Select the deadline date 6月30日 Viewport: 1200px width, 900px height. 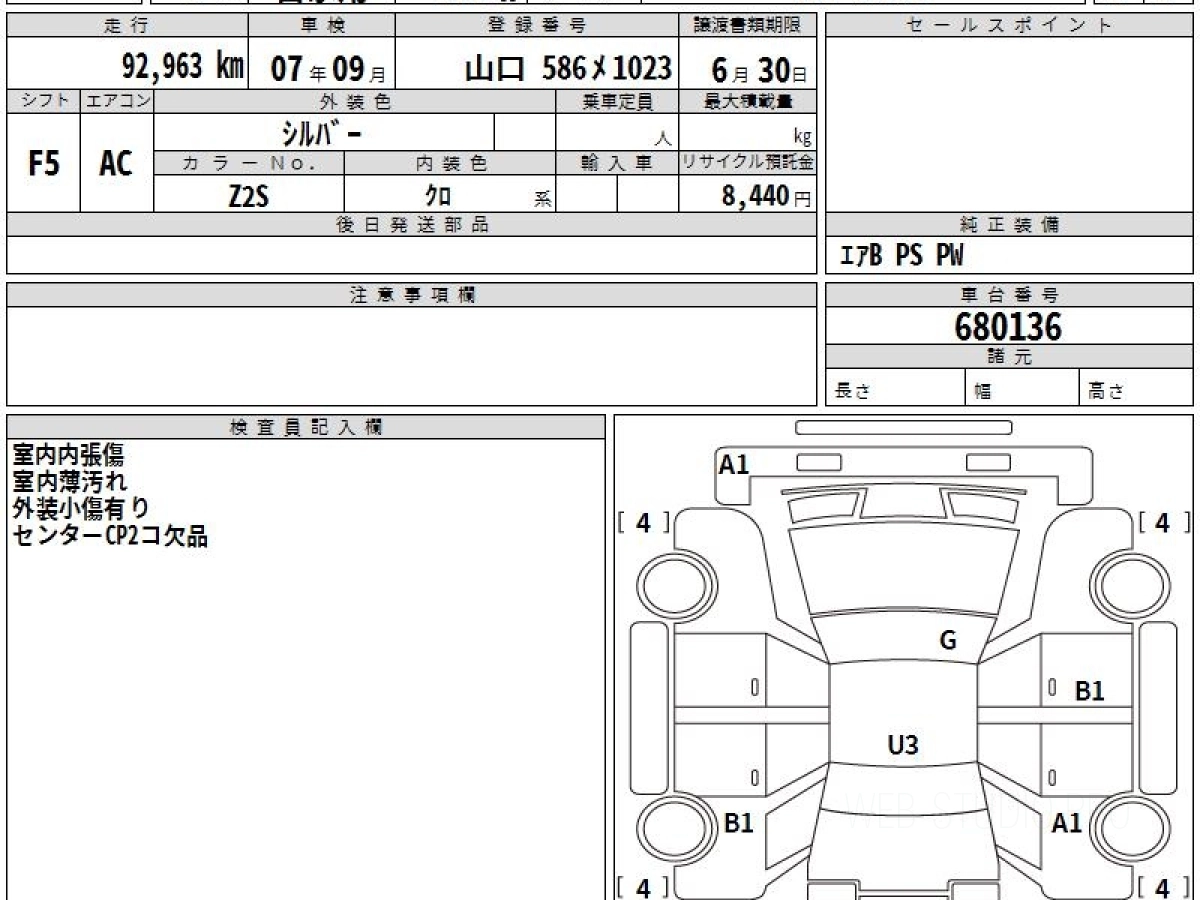tap(759, 71)
